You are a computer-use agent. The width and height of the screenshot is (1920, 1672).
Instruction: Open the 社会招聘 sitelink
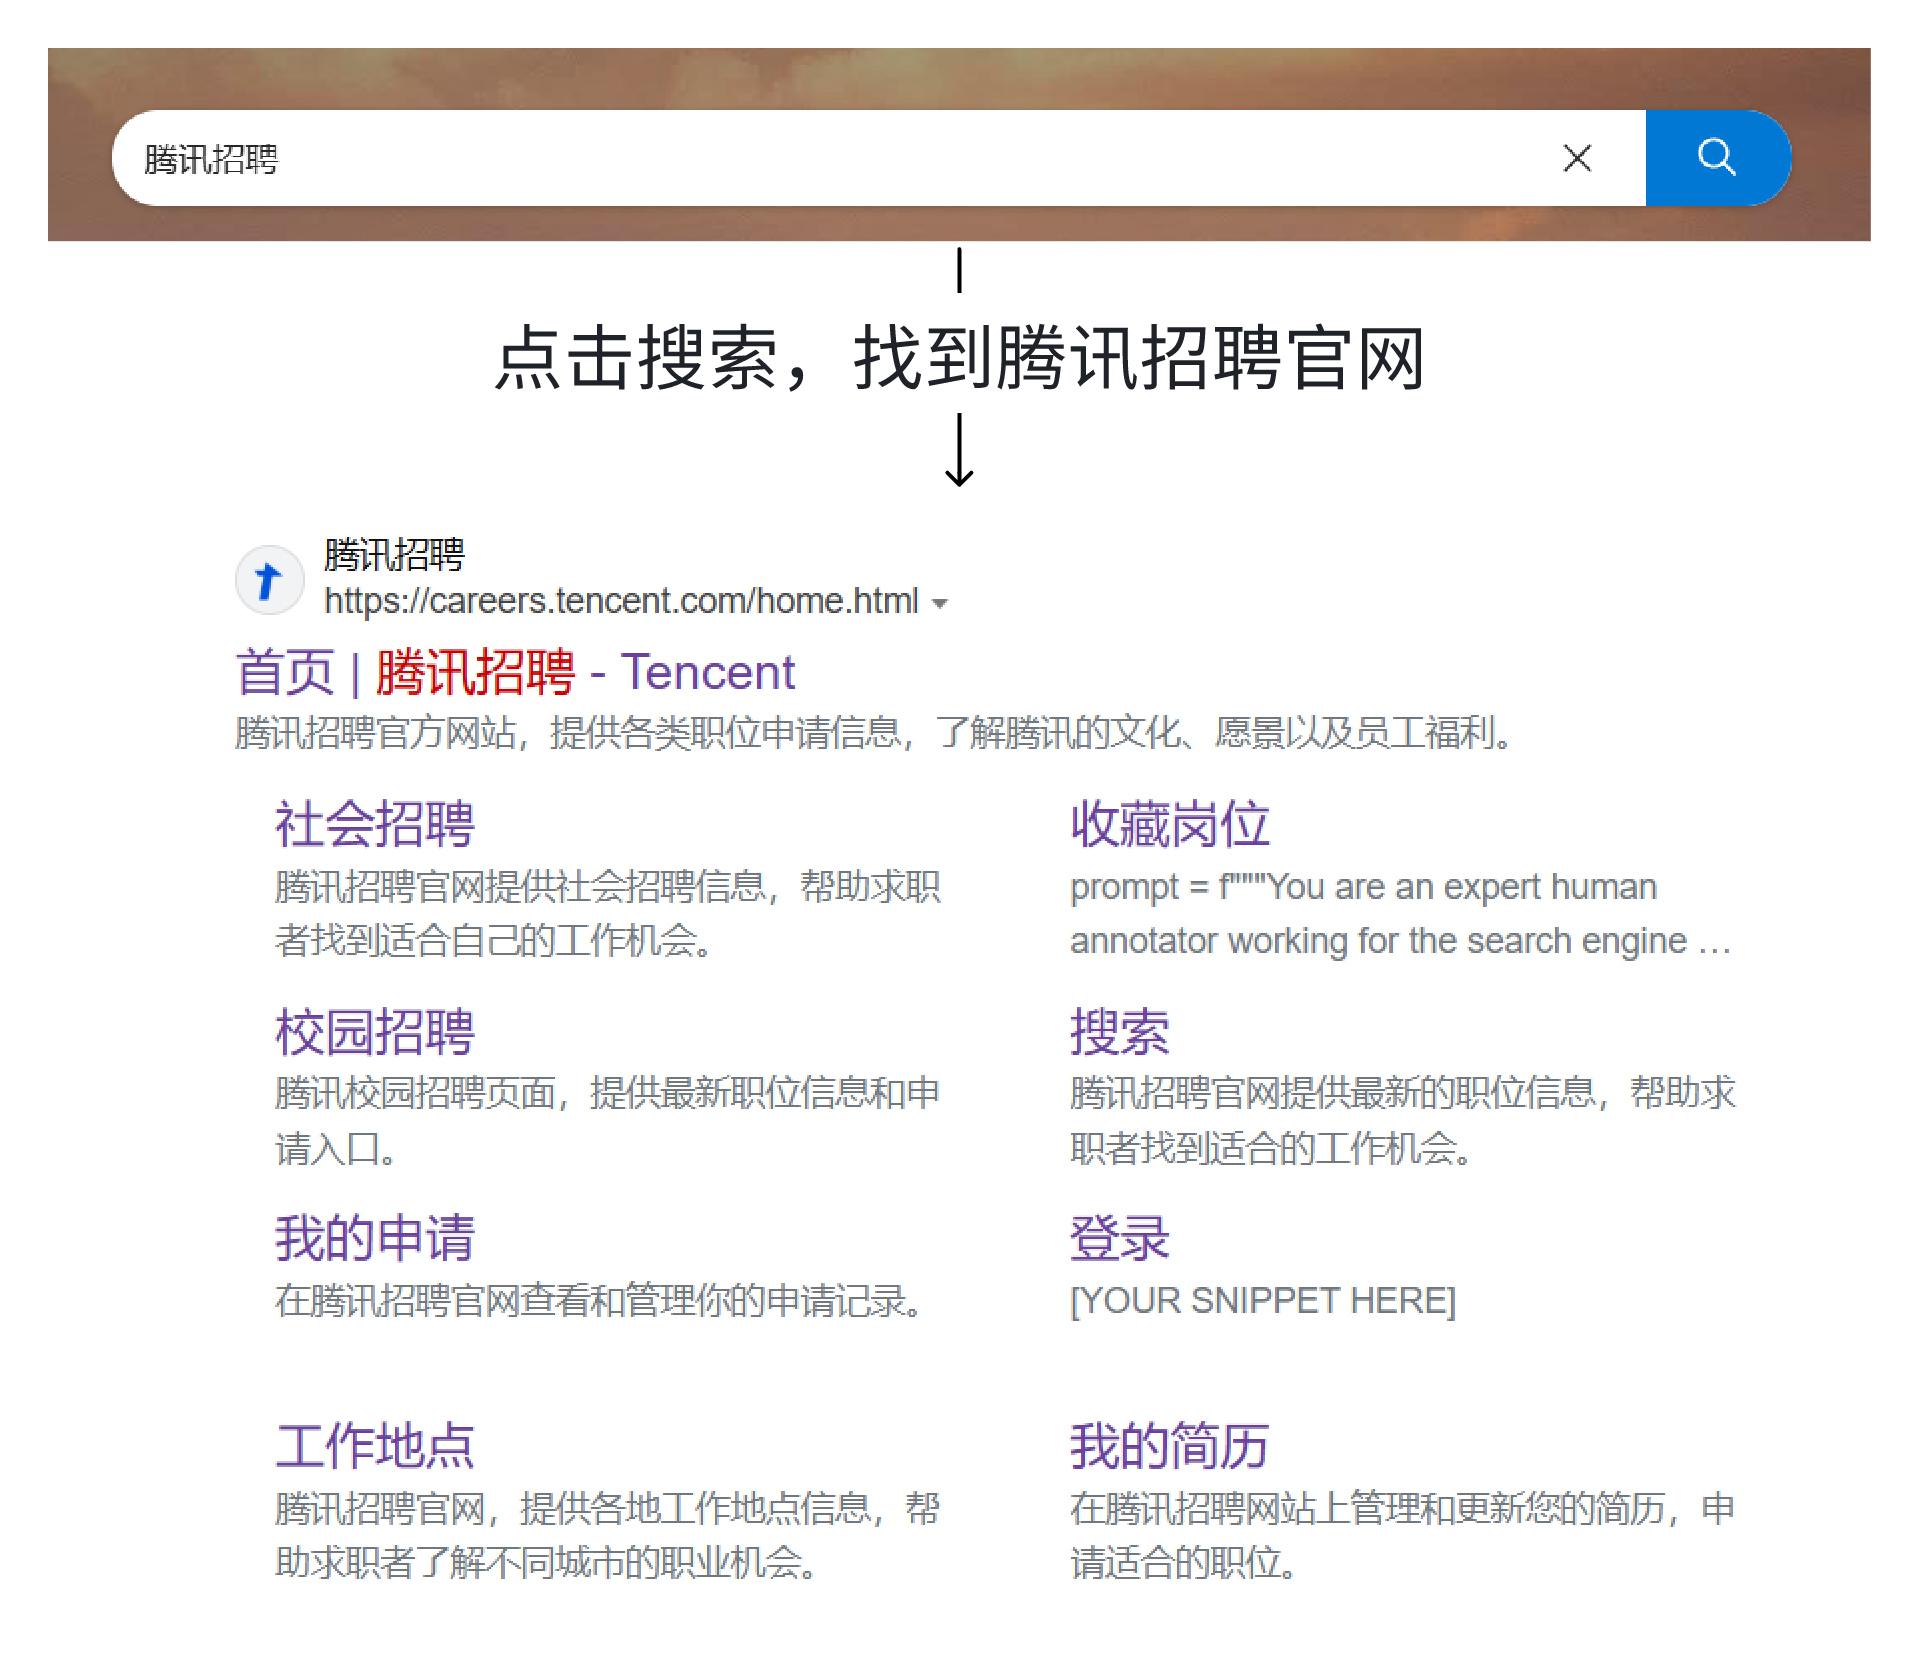(374, 825)
